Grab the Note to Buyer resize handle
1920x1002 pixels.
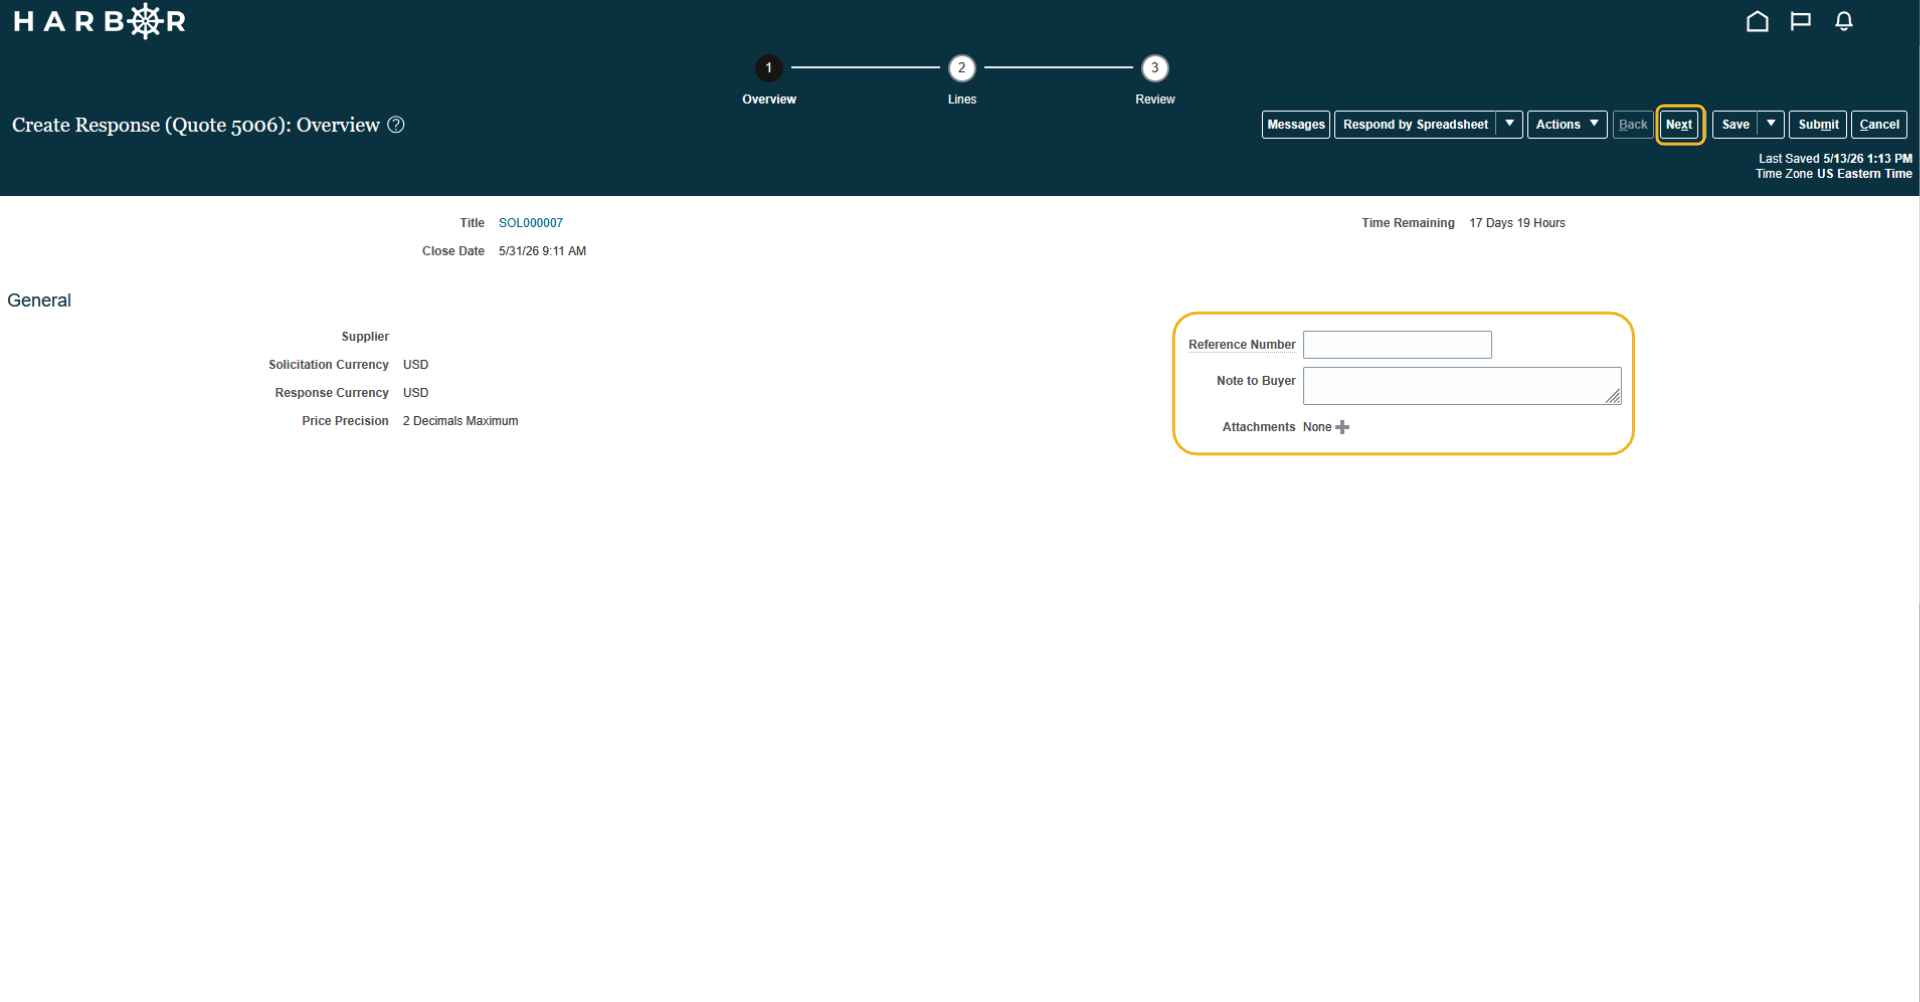pos(1613,397)
